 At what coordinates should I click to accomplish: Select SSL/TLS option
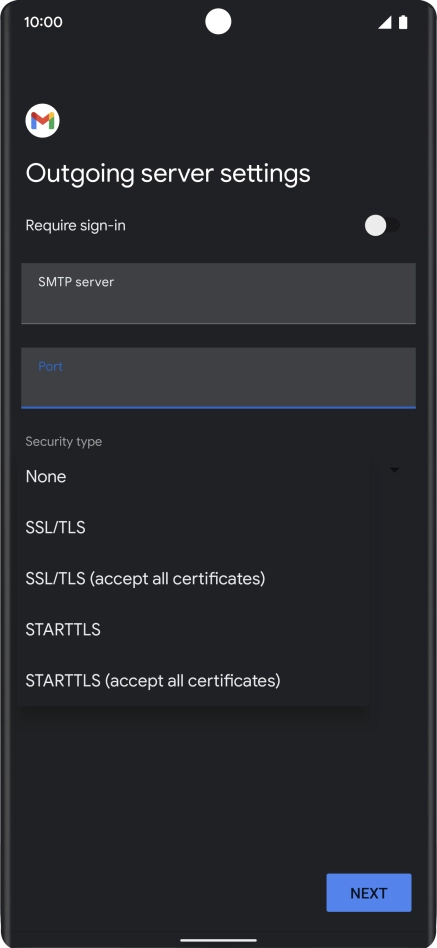(193, 528)
